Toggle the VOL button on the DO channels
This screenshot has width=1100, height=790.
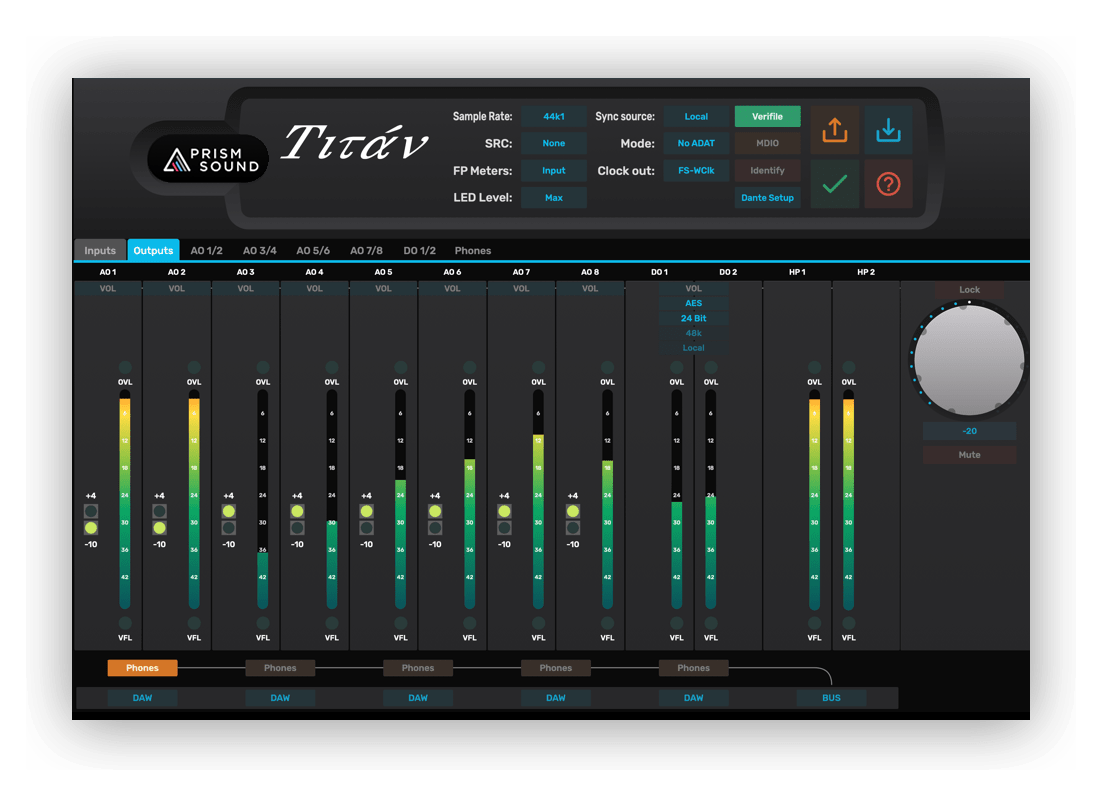coord(693,288)
